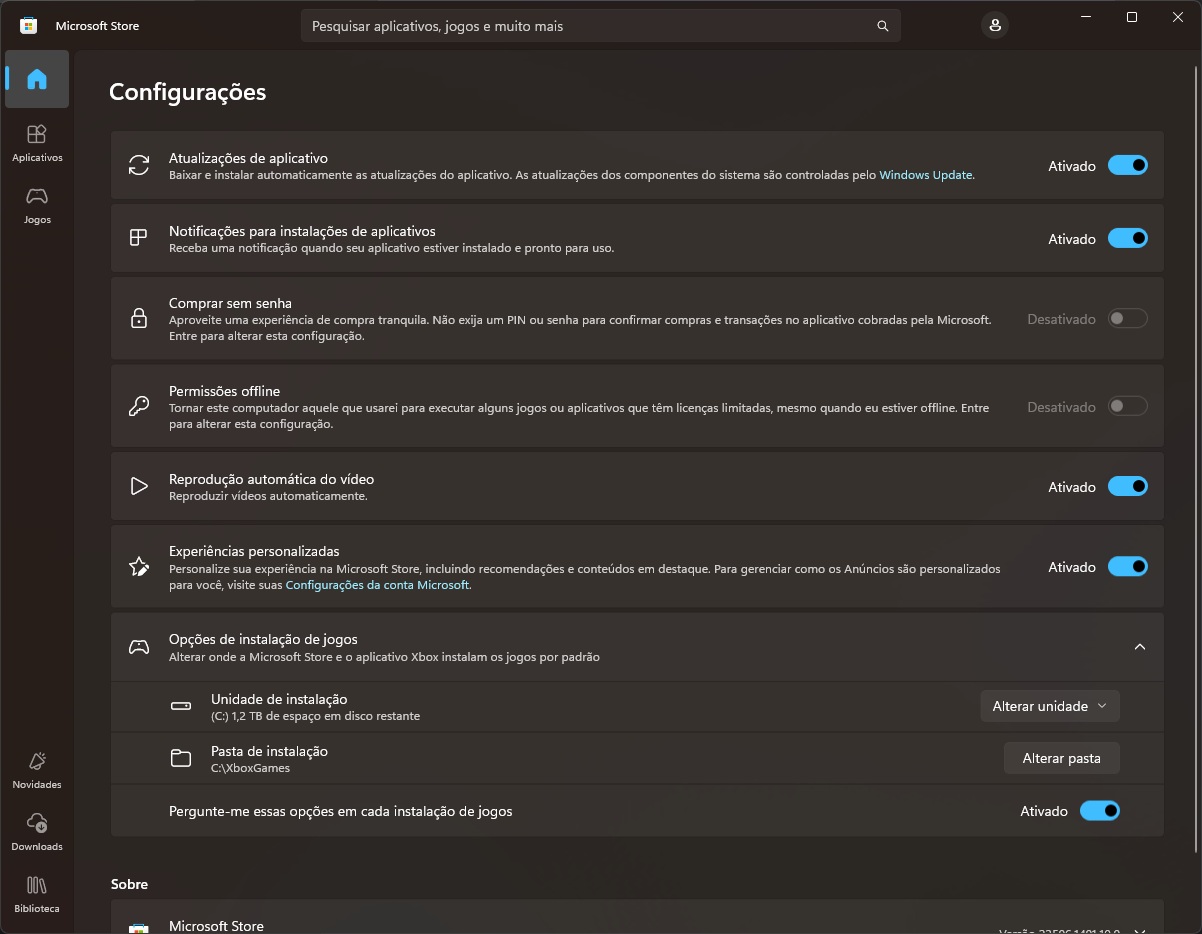Screen dimensions: 1202x934
Task: Click the play icon of Reprodução automática
Action: coord(139,486)
